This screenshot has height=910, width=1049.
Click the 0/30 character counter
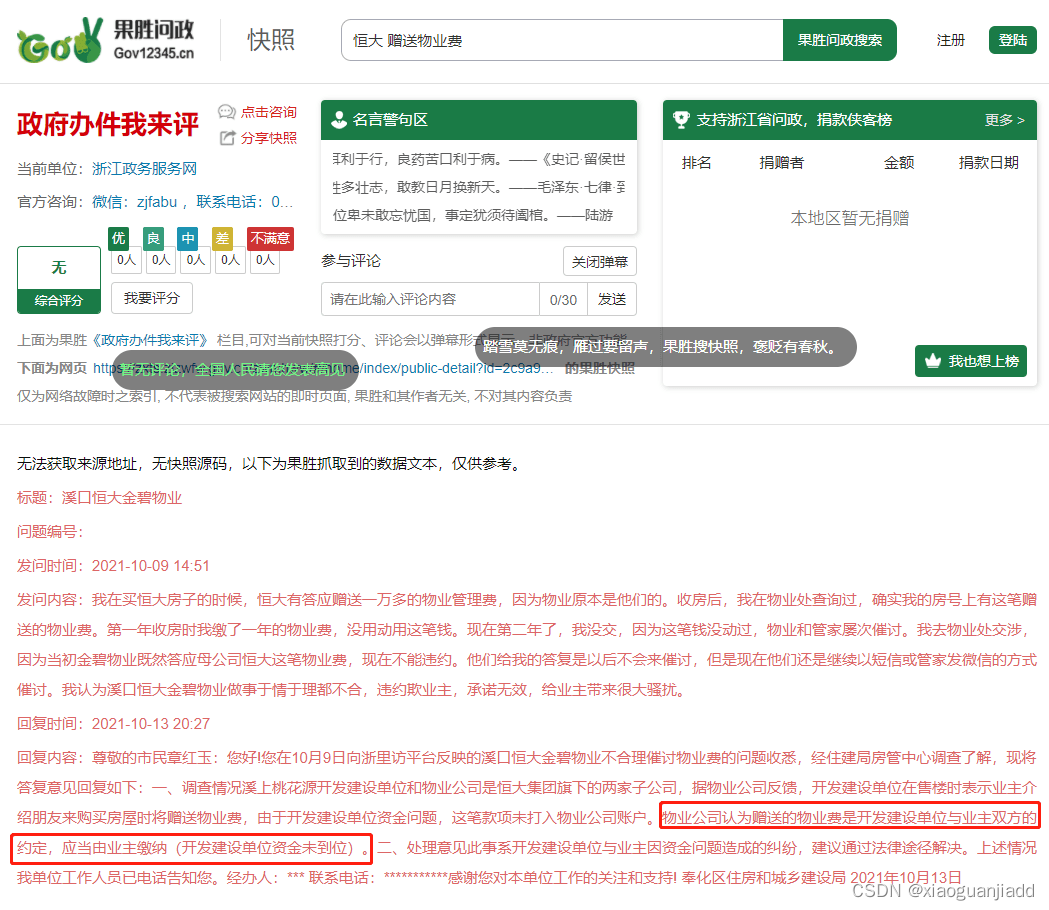[x=563, y=299]
